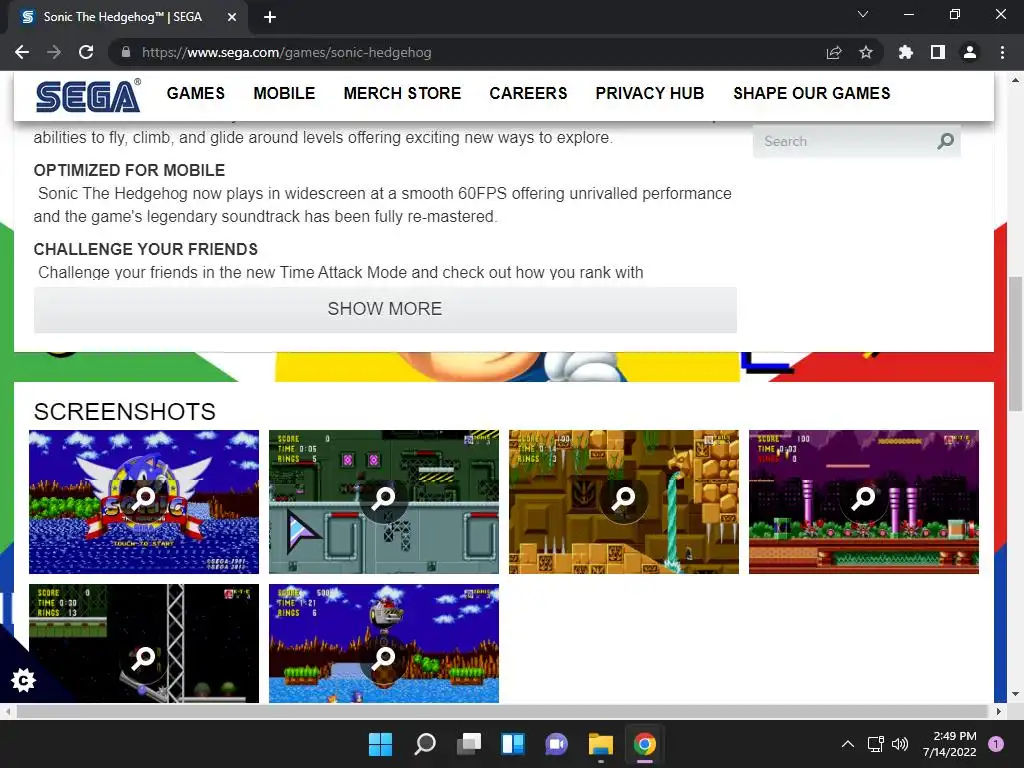Image resolution: width=1024 pixels, height=768 pixels.
Task: Open the CAREERS menu item
Action: click(x=528, y=93)
